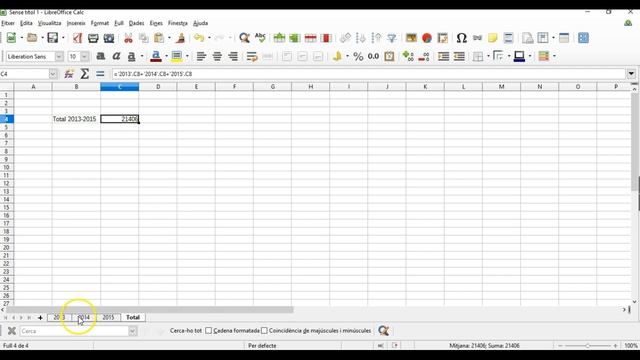Open background color dropdown arrow
The width and height of the screenshot is (640, 360).
click(x=187, y=56)
